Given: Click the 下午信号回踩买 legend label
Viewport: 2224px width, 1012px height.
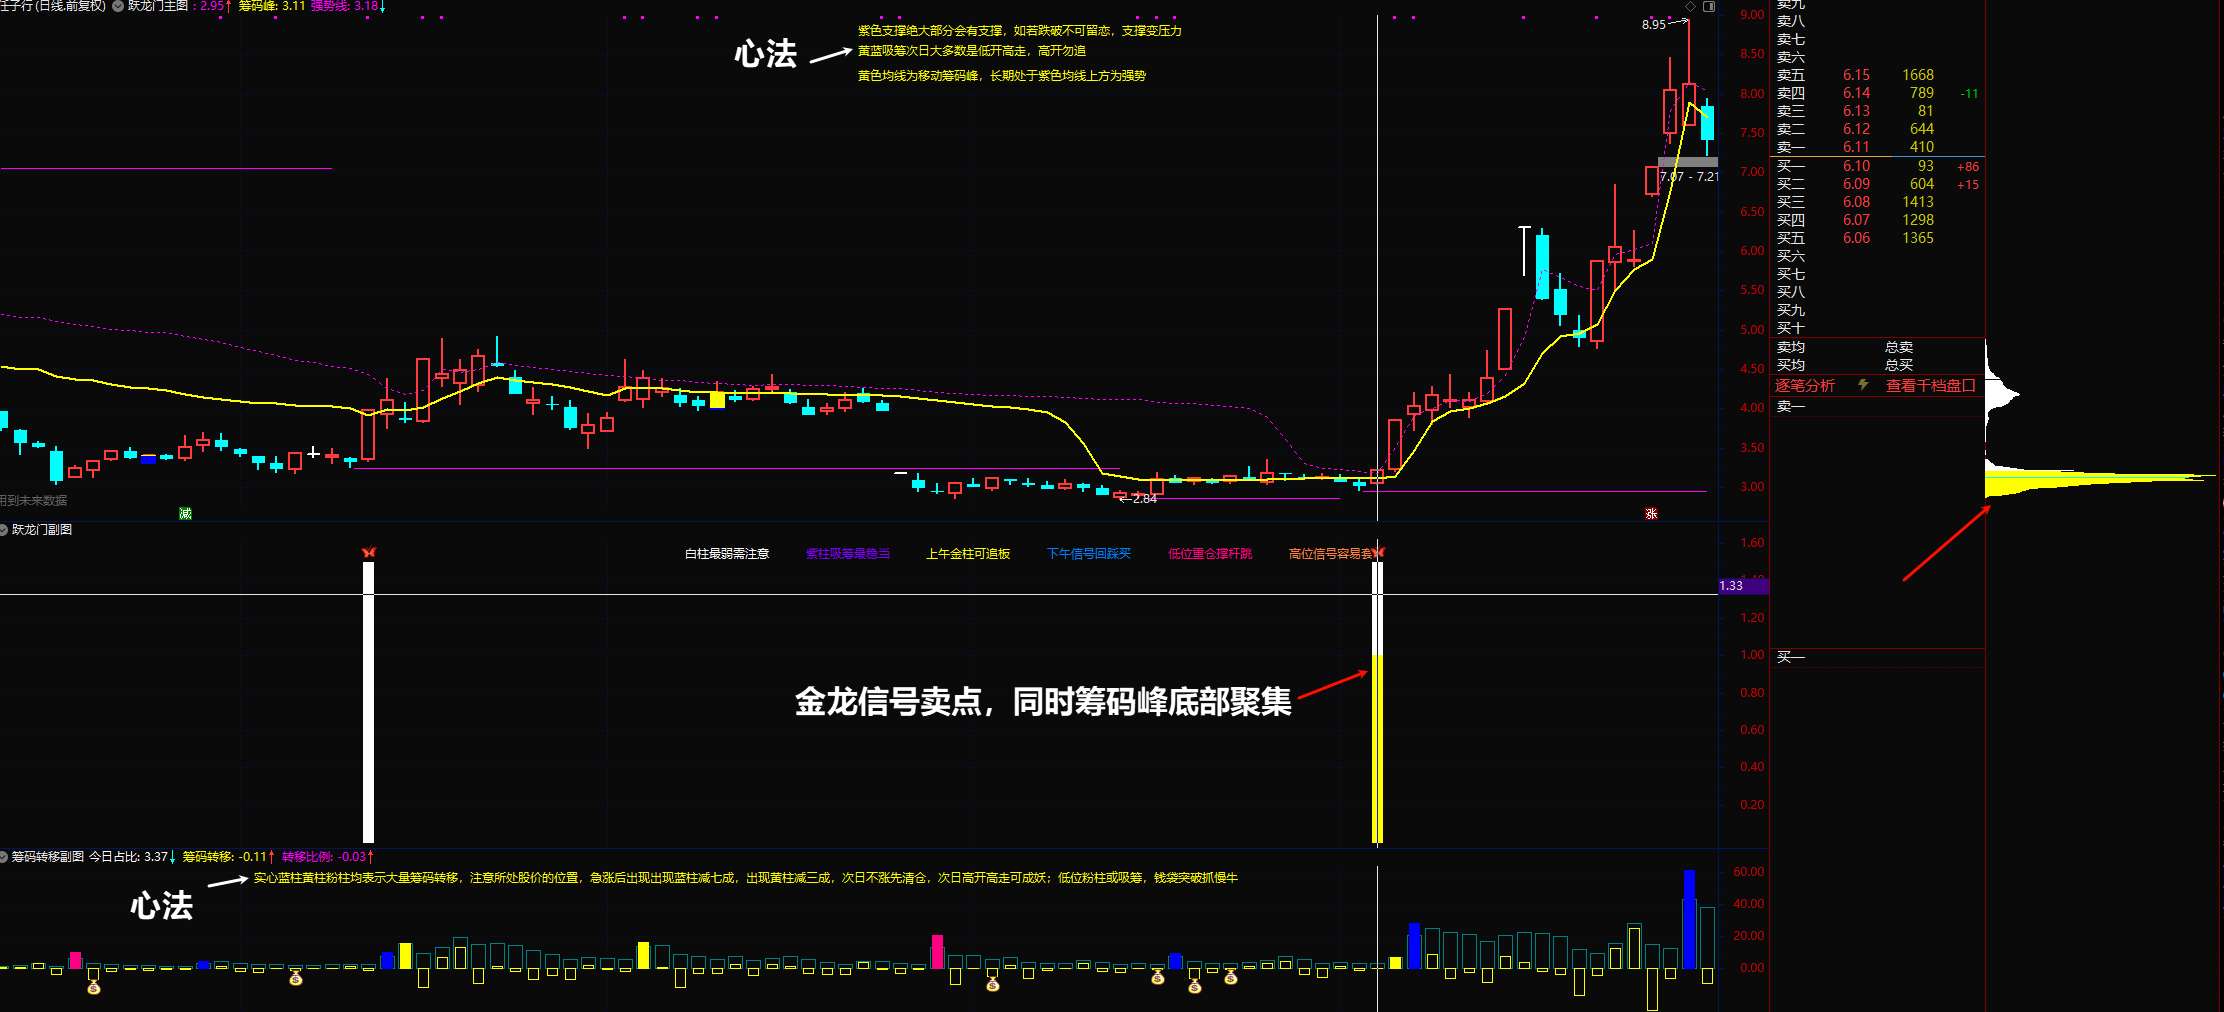Looking at the screenshot, I should pos(1089,554).
